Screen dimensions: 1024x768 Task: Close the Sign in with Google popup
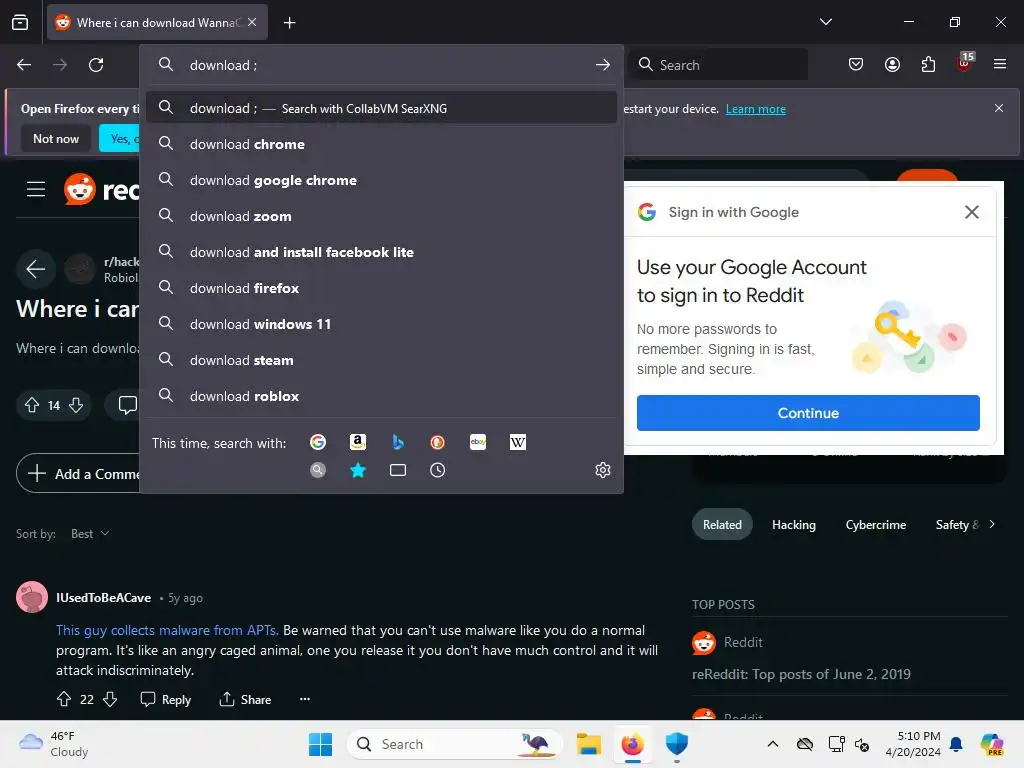coord(972,212)
